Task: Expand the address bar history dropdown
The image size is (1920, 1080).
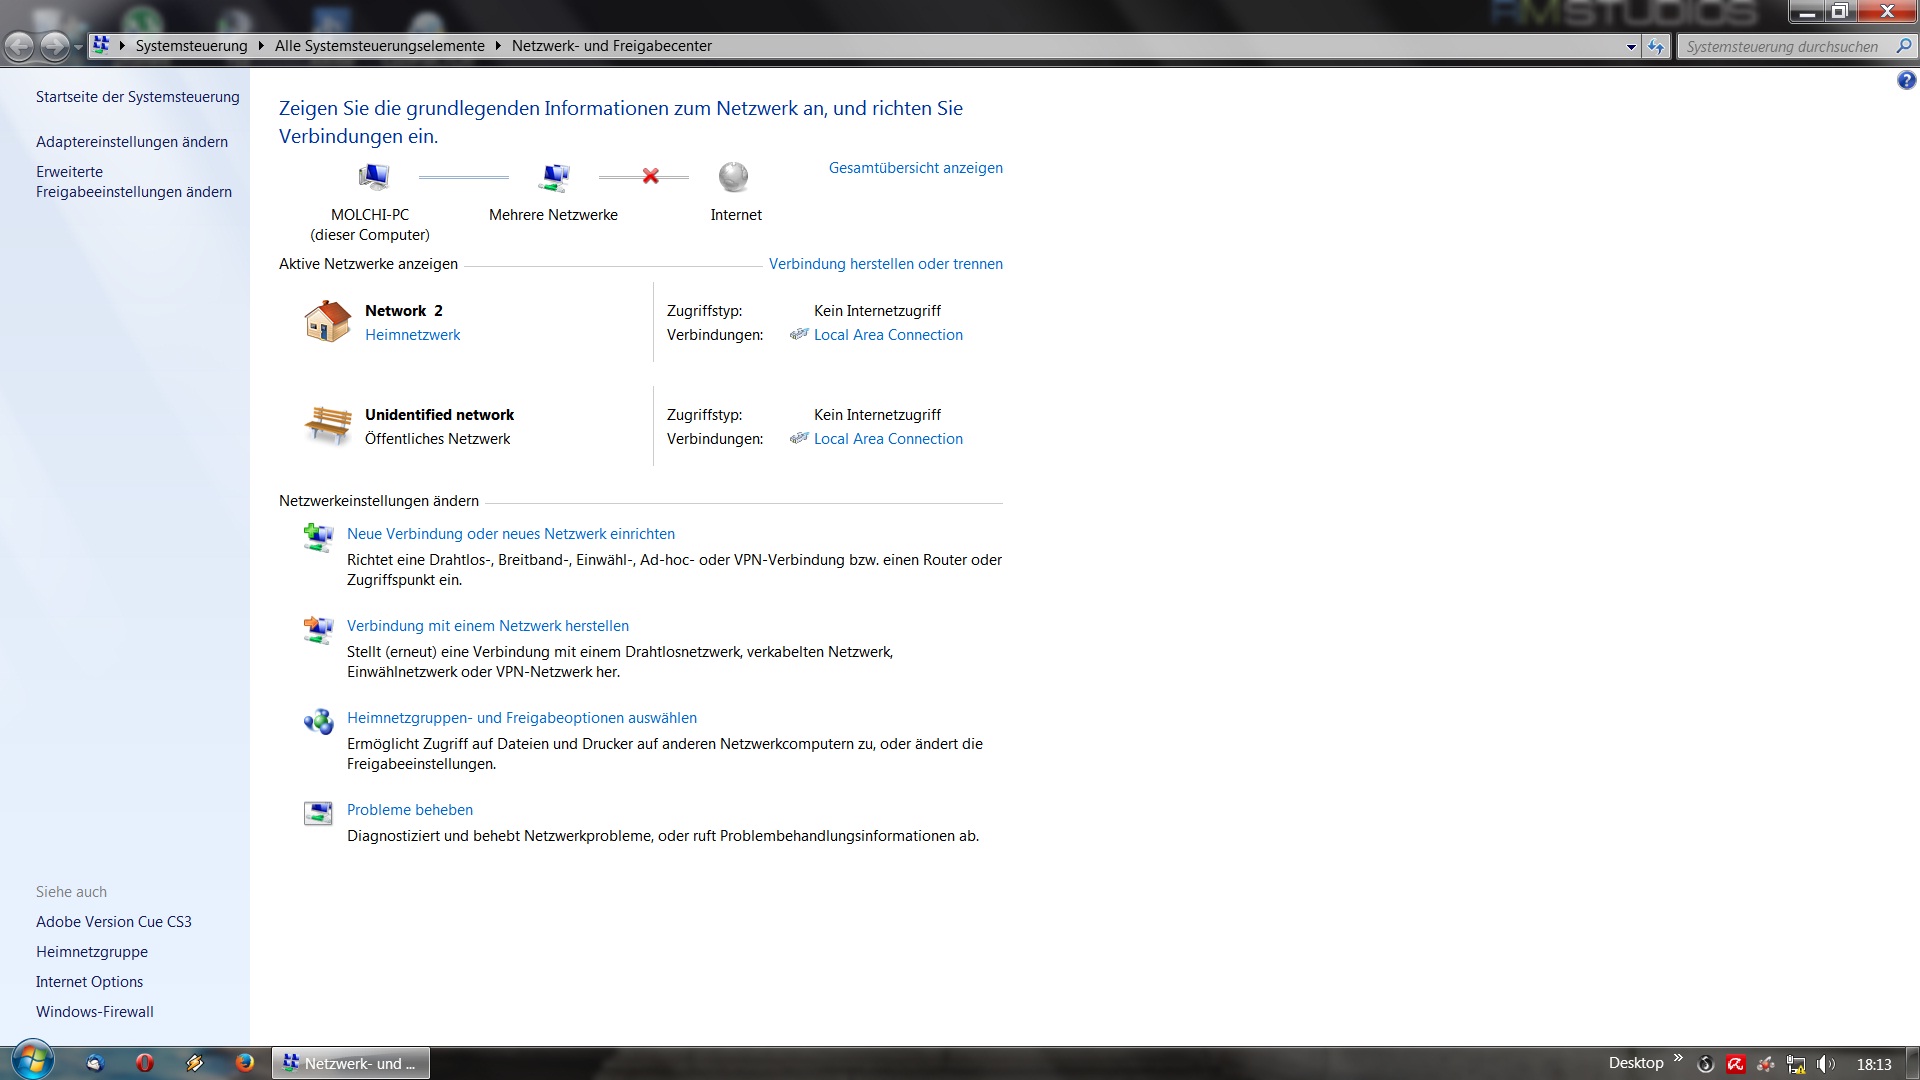Action: (x=1631, y=47)
